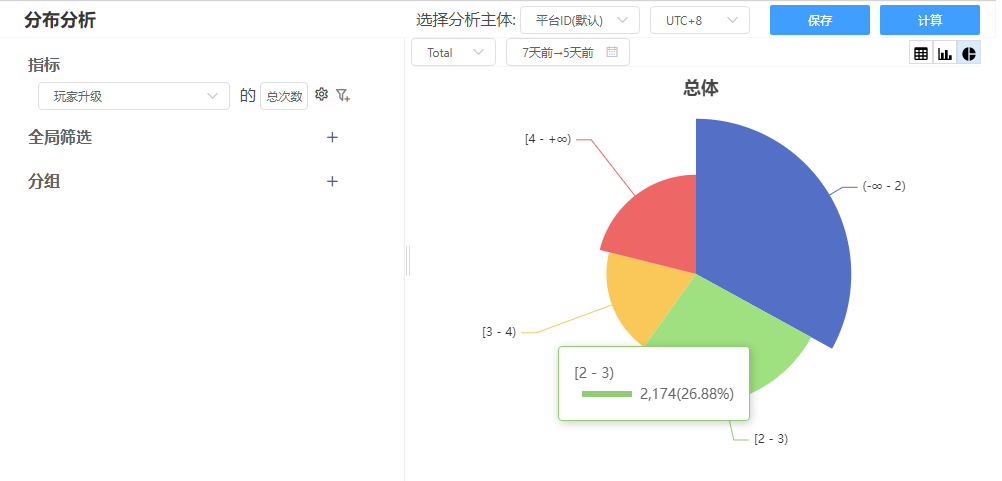Switch to pie chart view icon
The image size is (1002, 481).
click(x=969, y=54)
